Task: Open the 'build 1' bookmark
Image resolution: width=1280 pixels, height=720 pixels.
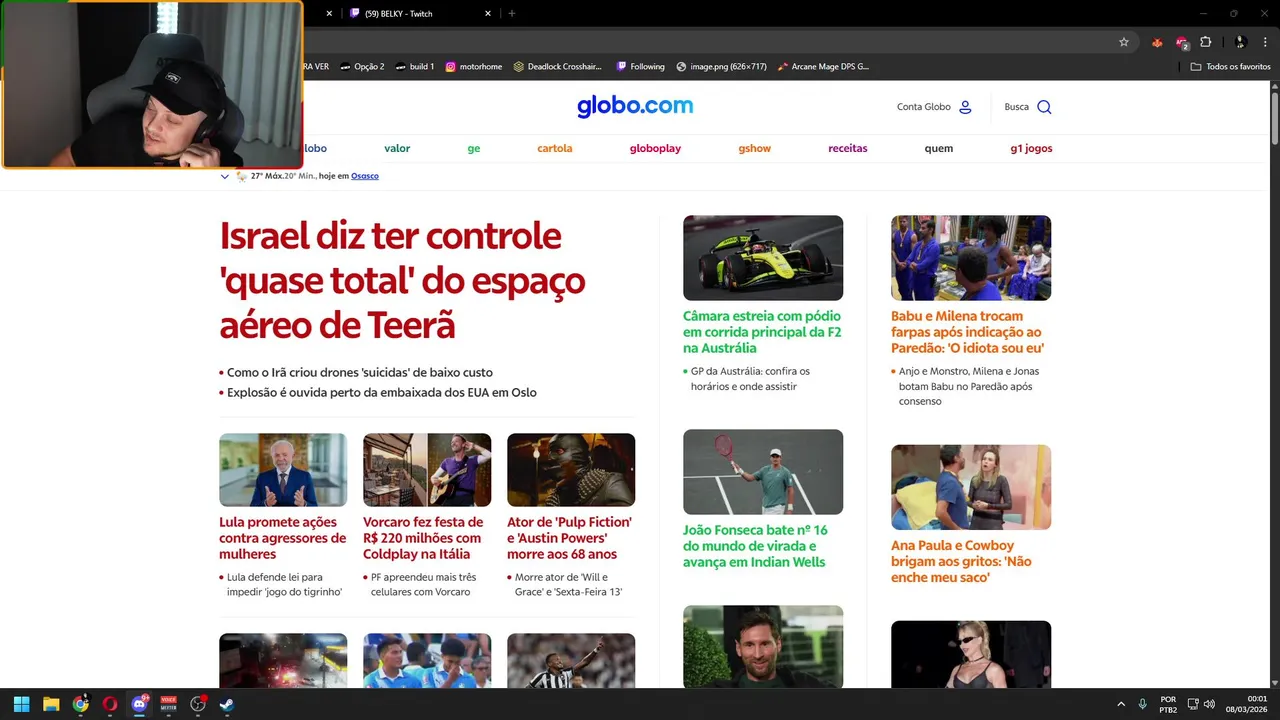Action: pos(414,67)
